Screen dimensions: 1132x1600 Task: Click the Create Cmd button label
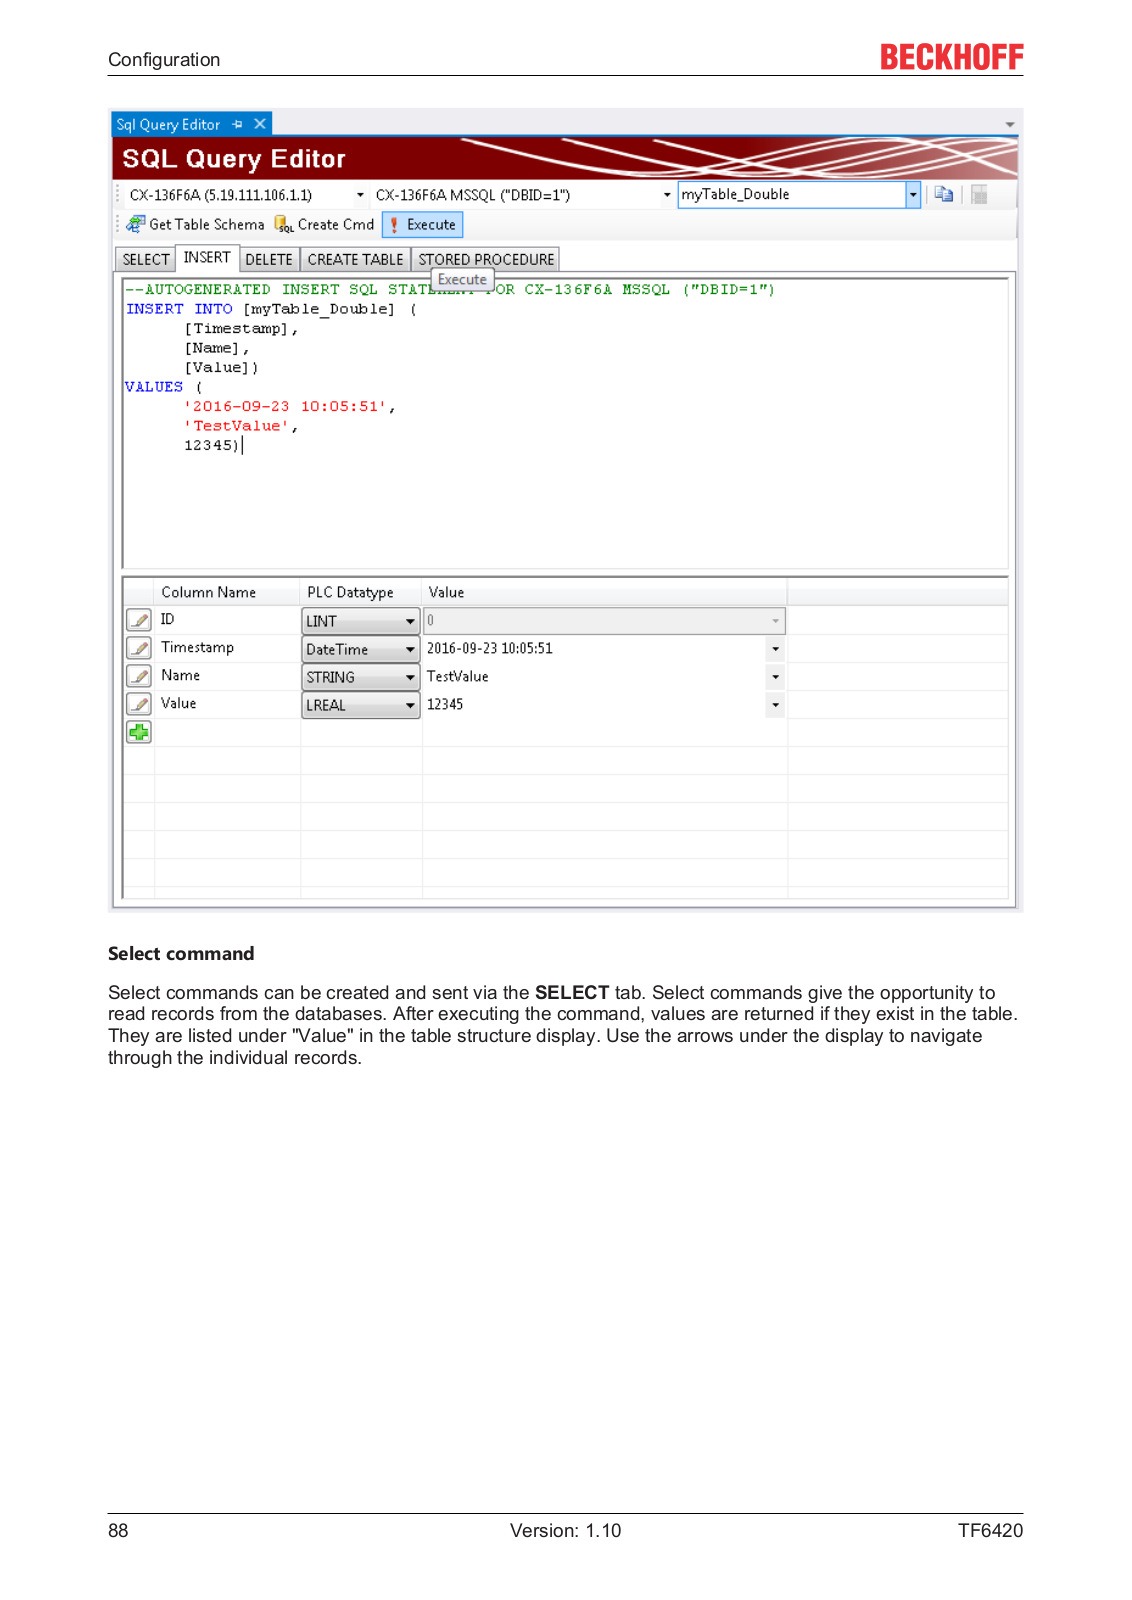coord(336,224)
